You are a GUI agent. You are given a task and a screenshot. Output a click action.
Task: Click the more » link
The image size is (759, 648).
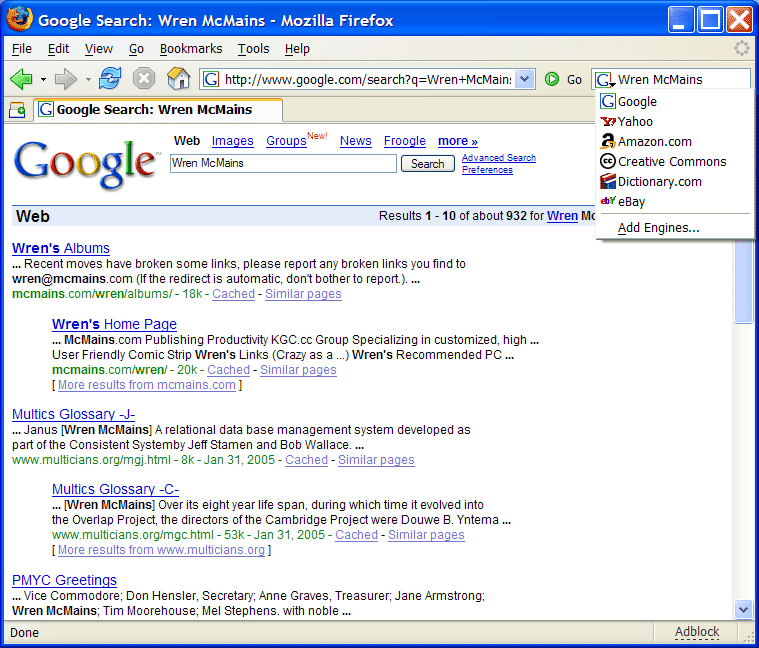(457, 141)
